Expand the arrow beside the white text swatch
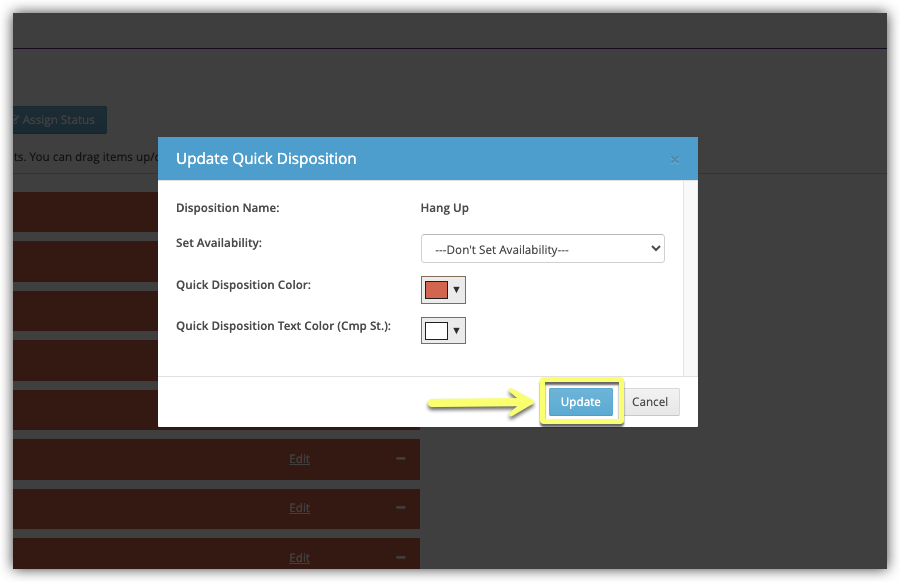 pos(457,331)
